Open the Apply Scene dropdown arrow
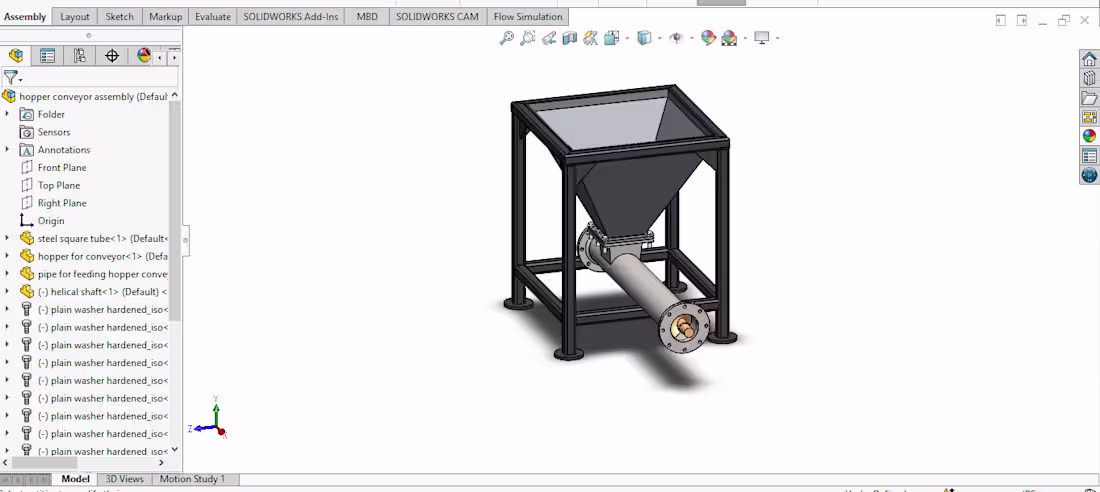Image resolution: width=1100 pixels, height=492 pixels. [745, 39]
